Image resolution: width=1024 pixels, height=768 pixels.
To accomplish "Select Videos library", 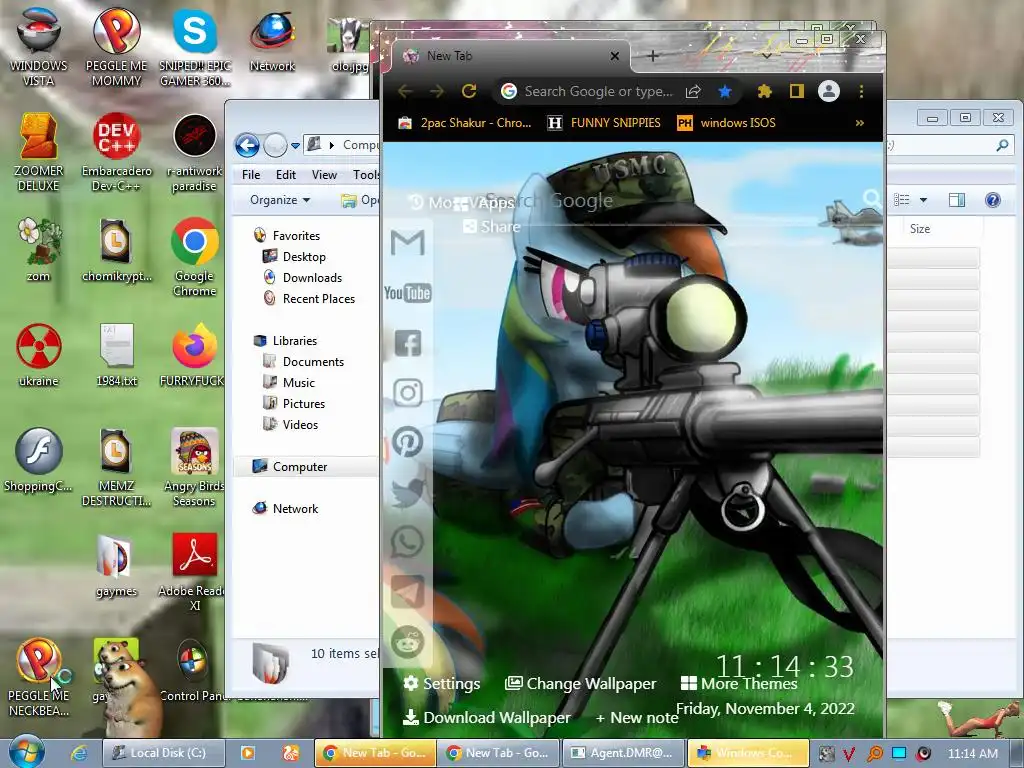I will pyautogui.click(x=291, y=424).
